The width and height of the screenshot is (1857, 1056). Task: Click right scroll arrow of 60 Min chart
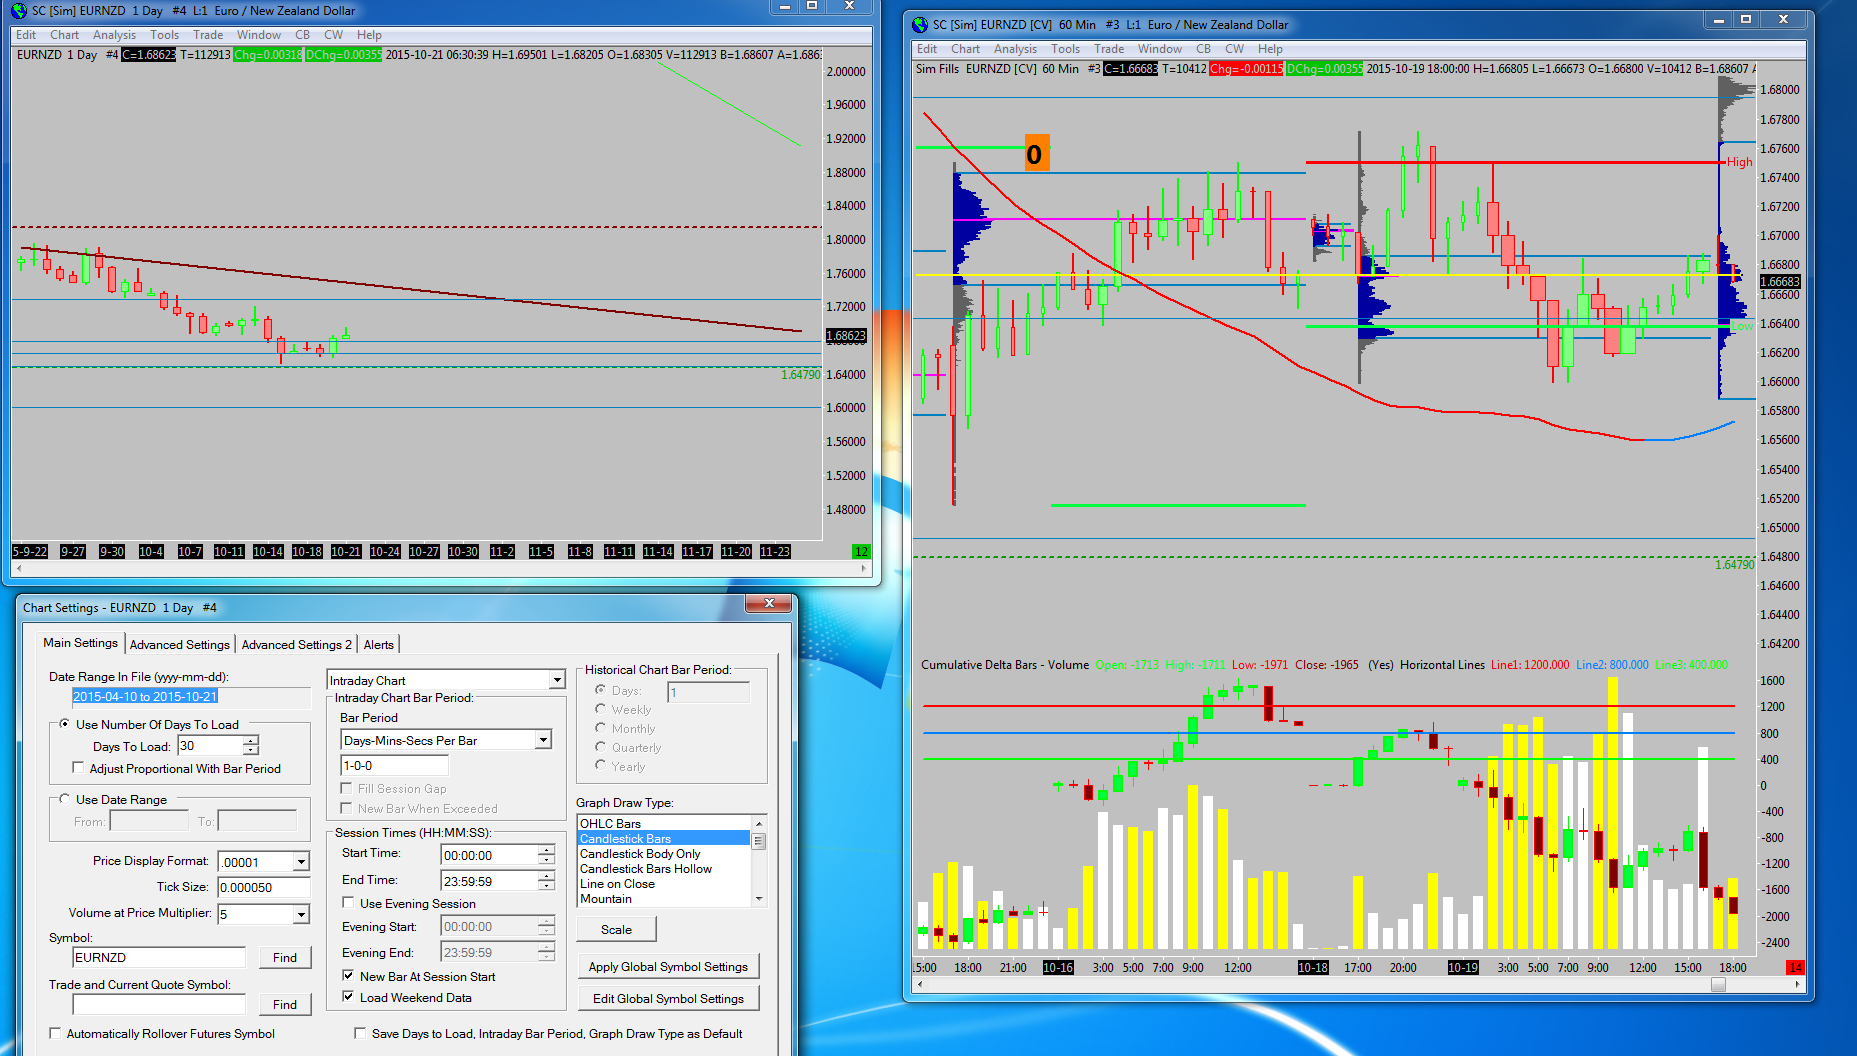click(1798, 984)
